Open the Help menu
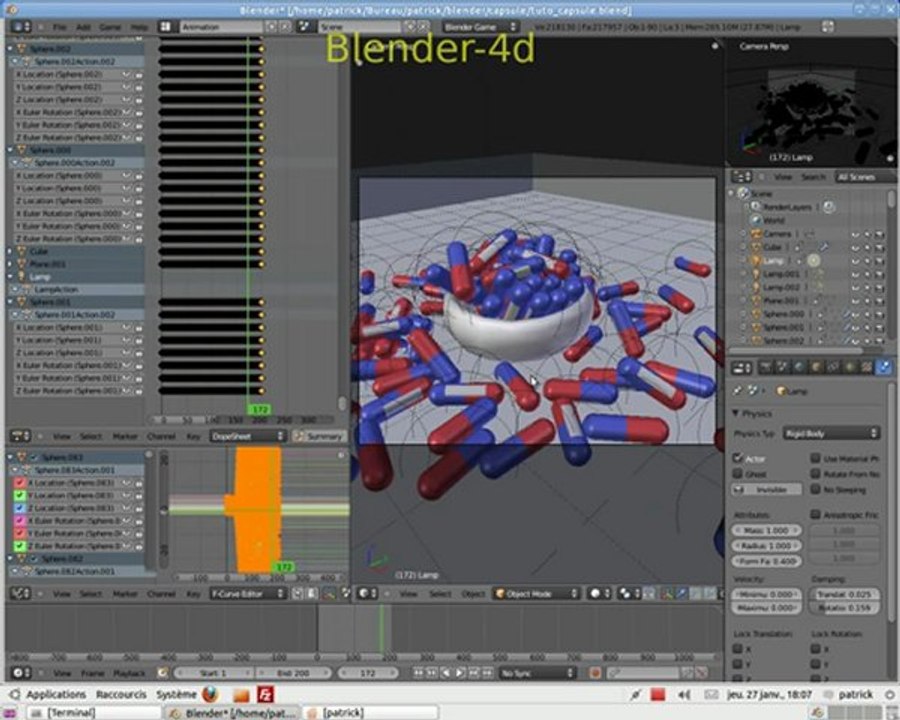This screenshot has width=900, height=720. (x=139, y=27)
